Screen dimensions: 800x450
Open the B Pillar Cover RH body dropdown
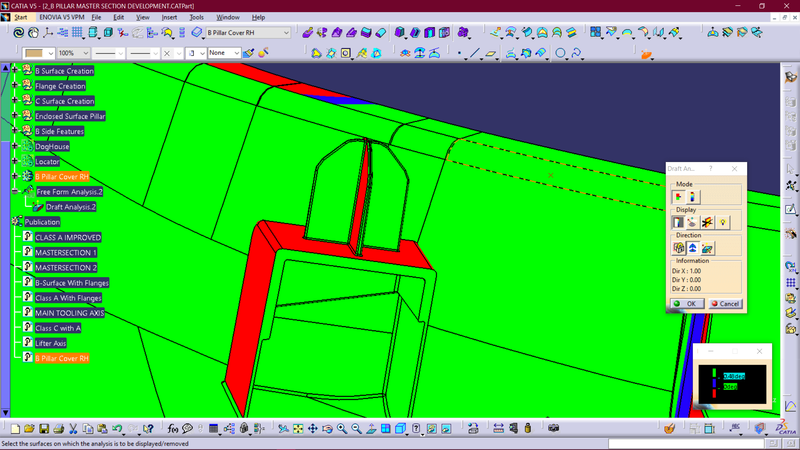(286, 33)
